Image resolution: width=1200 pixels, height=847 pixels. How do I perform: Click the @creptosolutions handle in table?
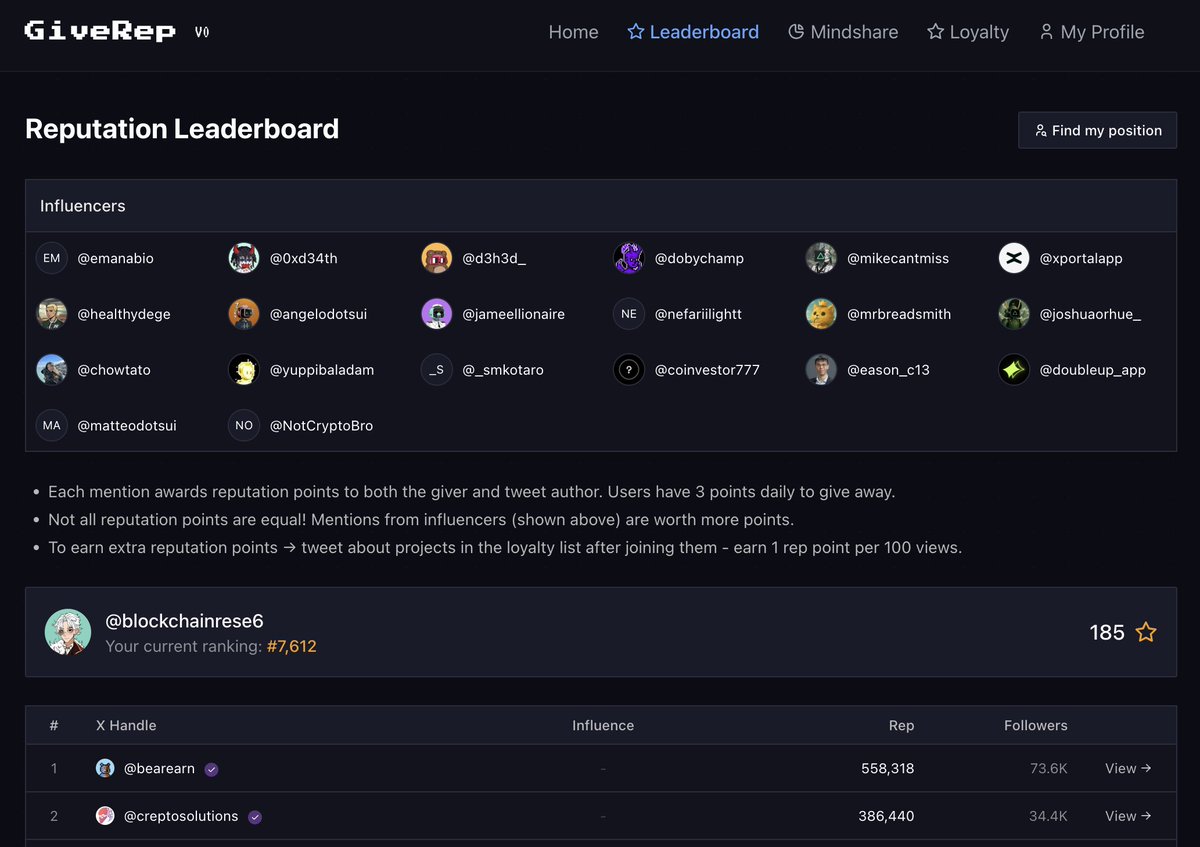181,816
